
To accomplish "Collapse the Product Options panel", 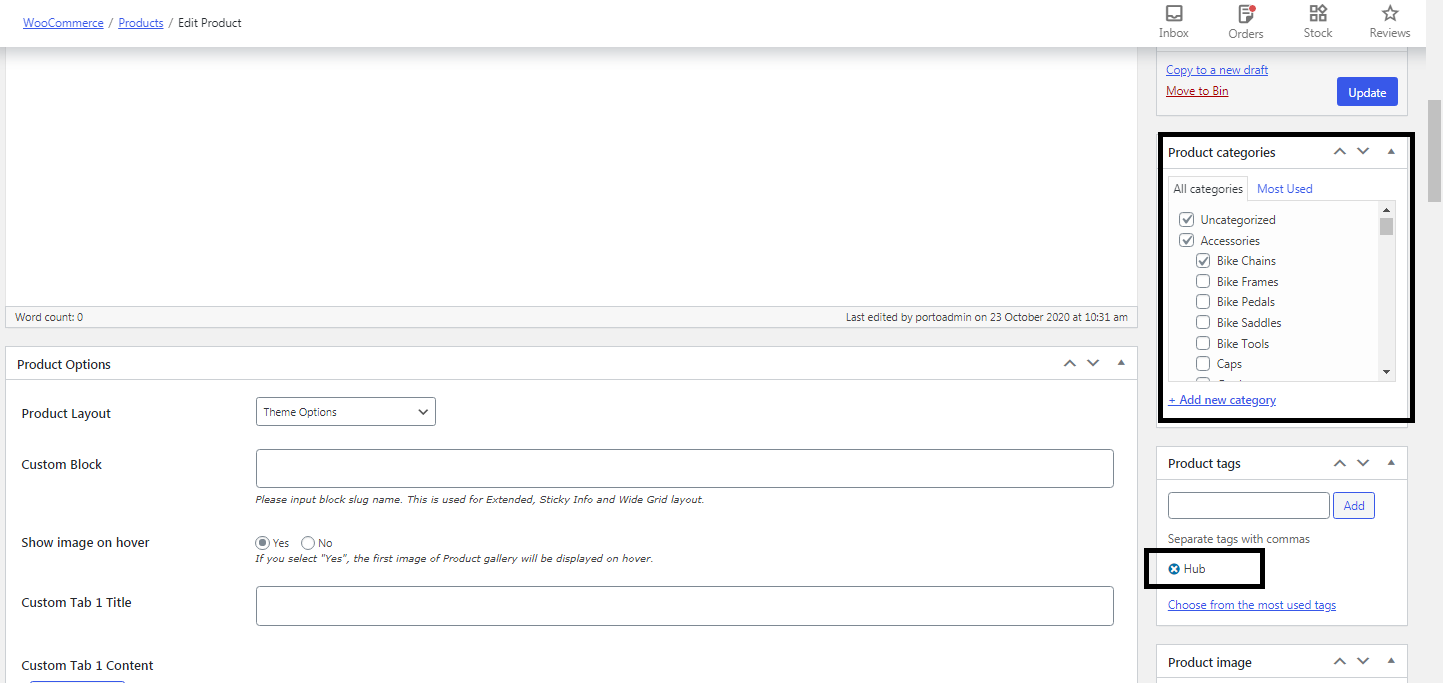I will 1120,364.
